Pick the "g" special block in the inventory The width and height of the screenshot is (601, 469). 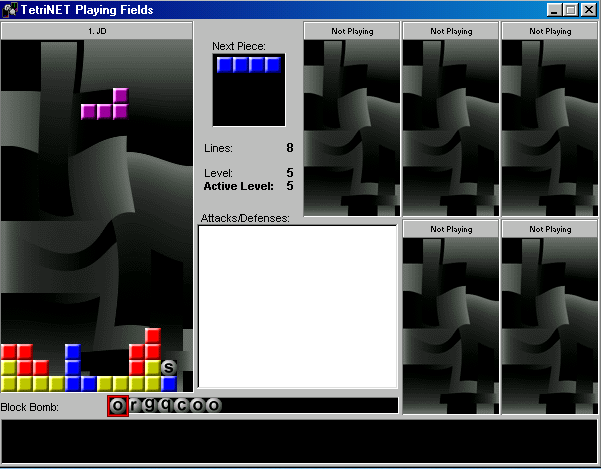coord(149,405)
